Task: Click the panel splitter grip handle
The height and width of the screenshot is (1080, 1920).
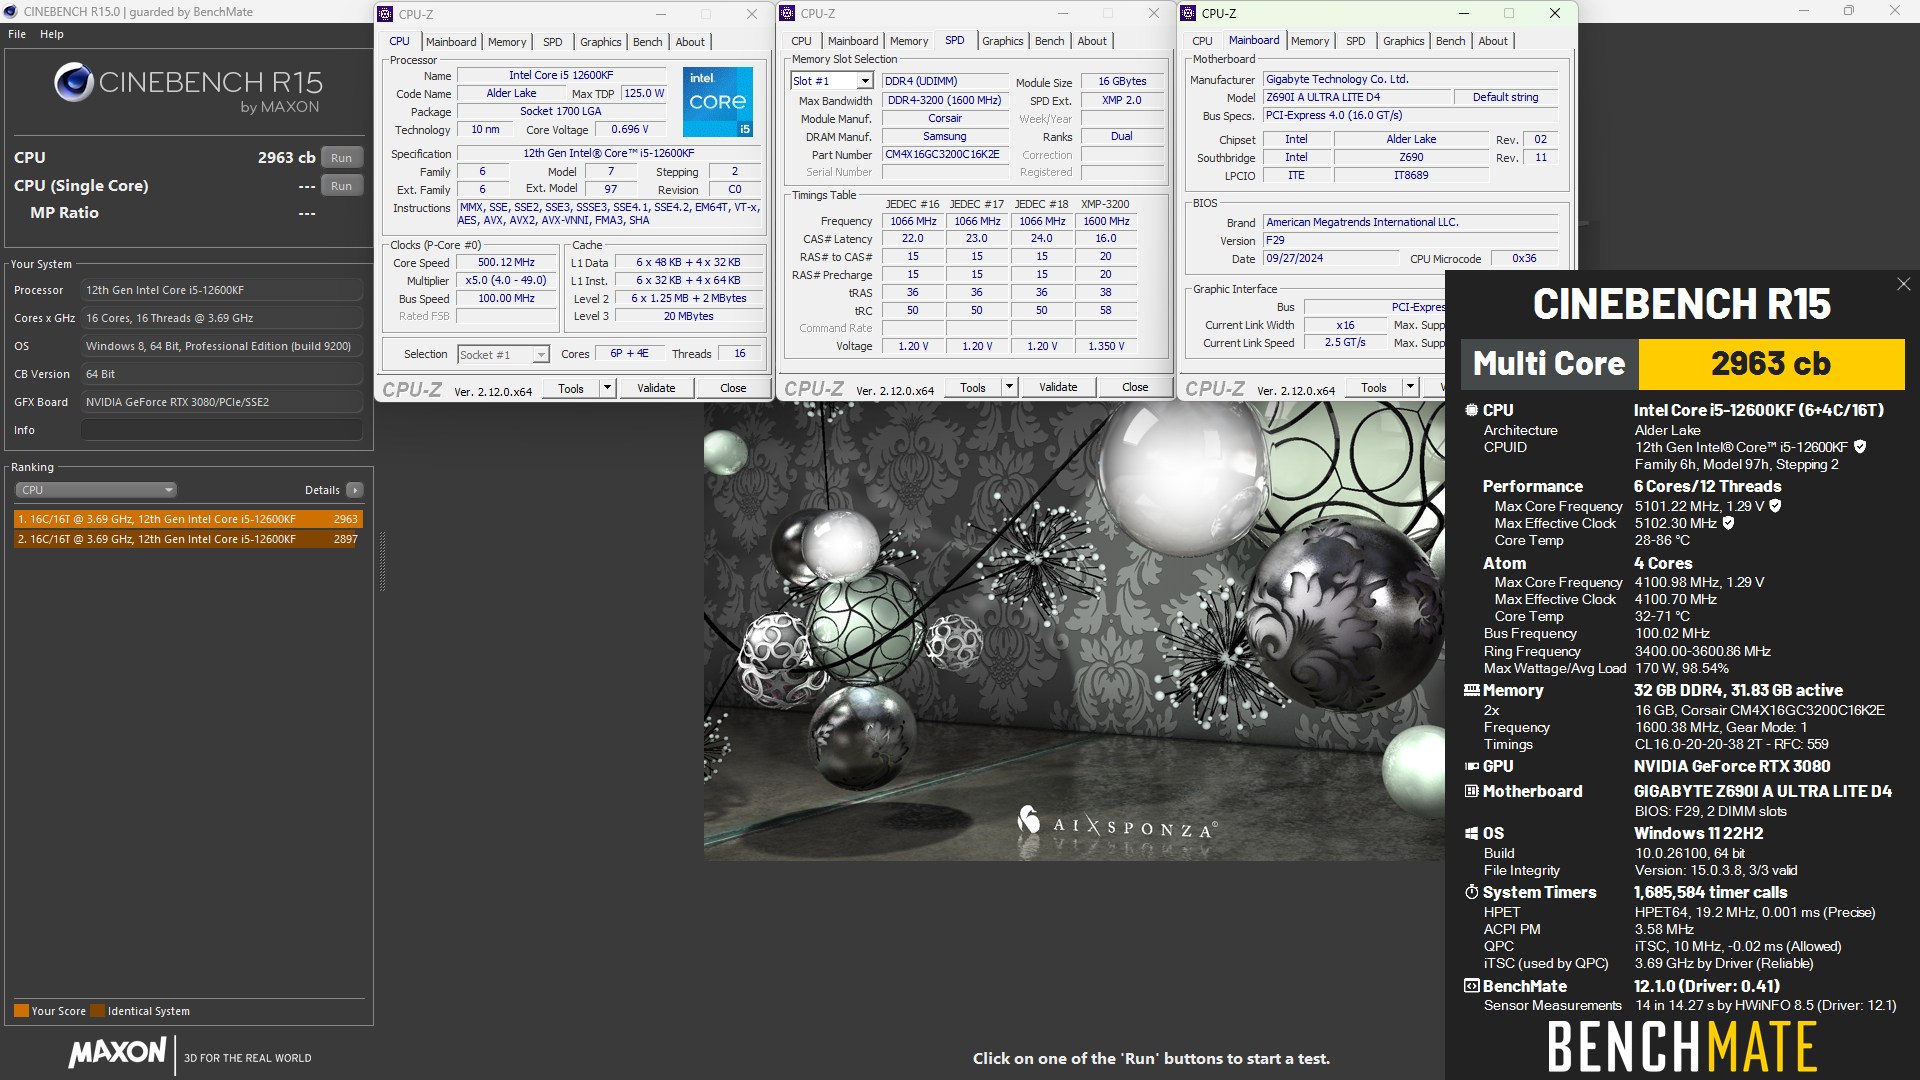Action: (382, 562)
